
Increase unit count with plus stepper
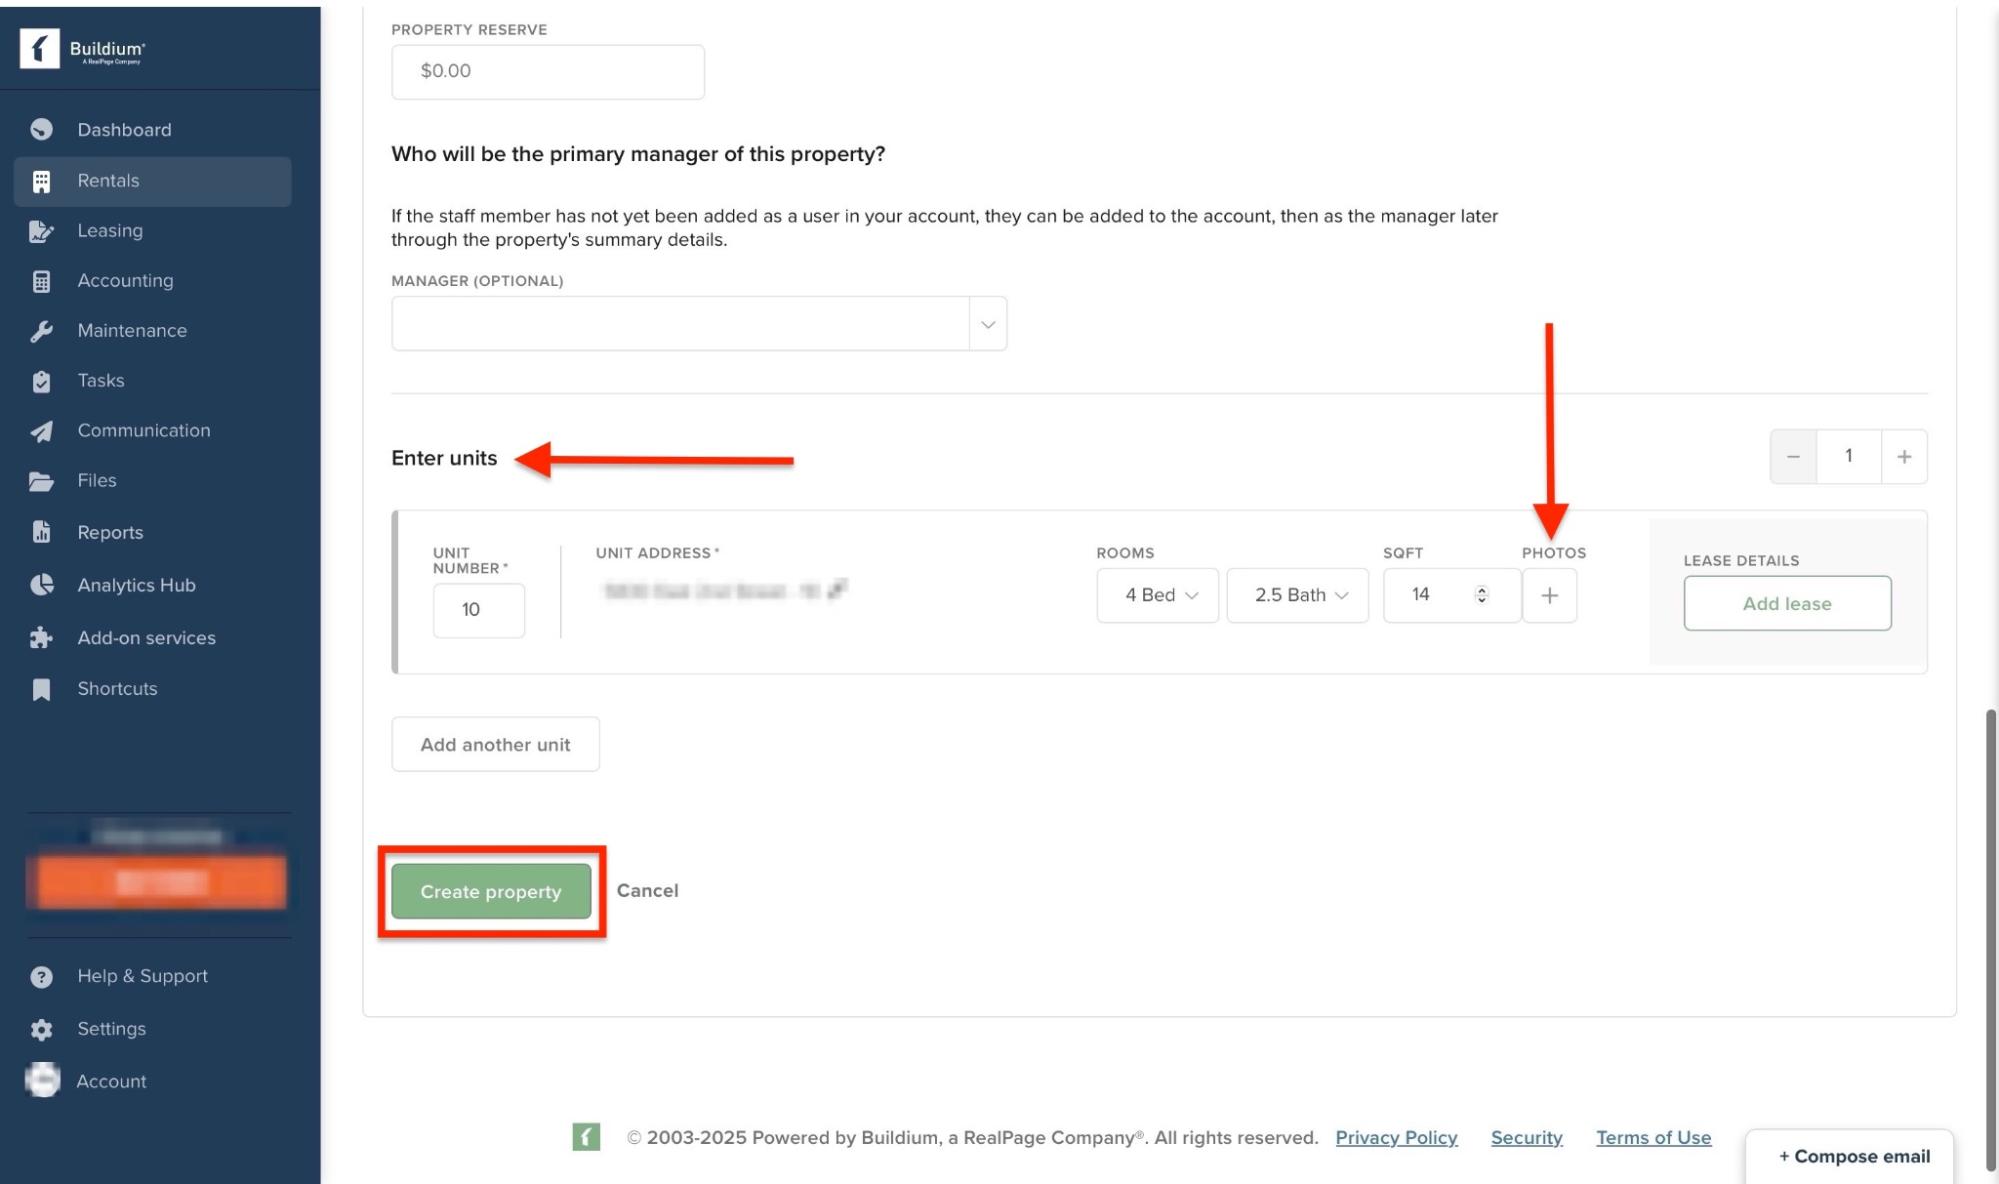click(x=1903, y=457)
